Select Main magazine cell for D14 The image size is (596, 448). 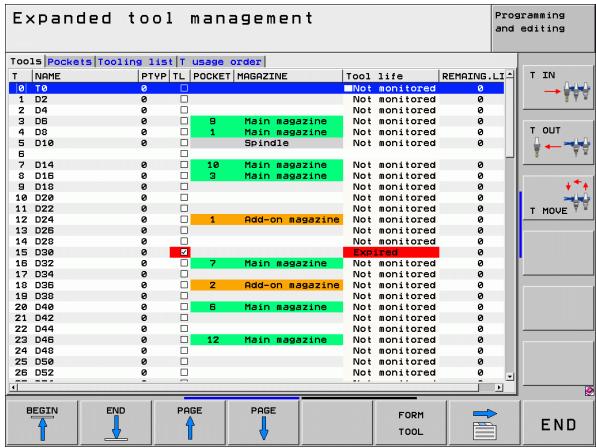coord(288,165)
